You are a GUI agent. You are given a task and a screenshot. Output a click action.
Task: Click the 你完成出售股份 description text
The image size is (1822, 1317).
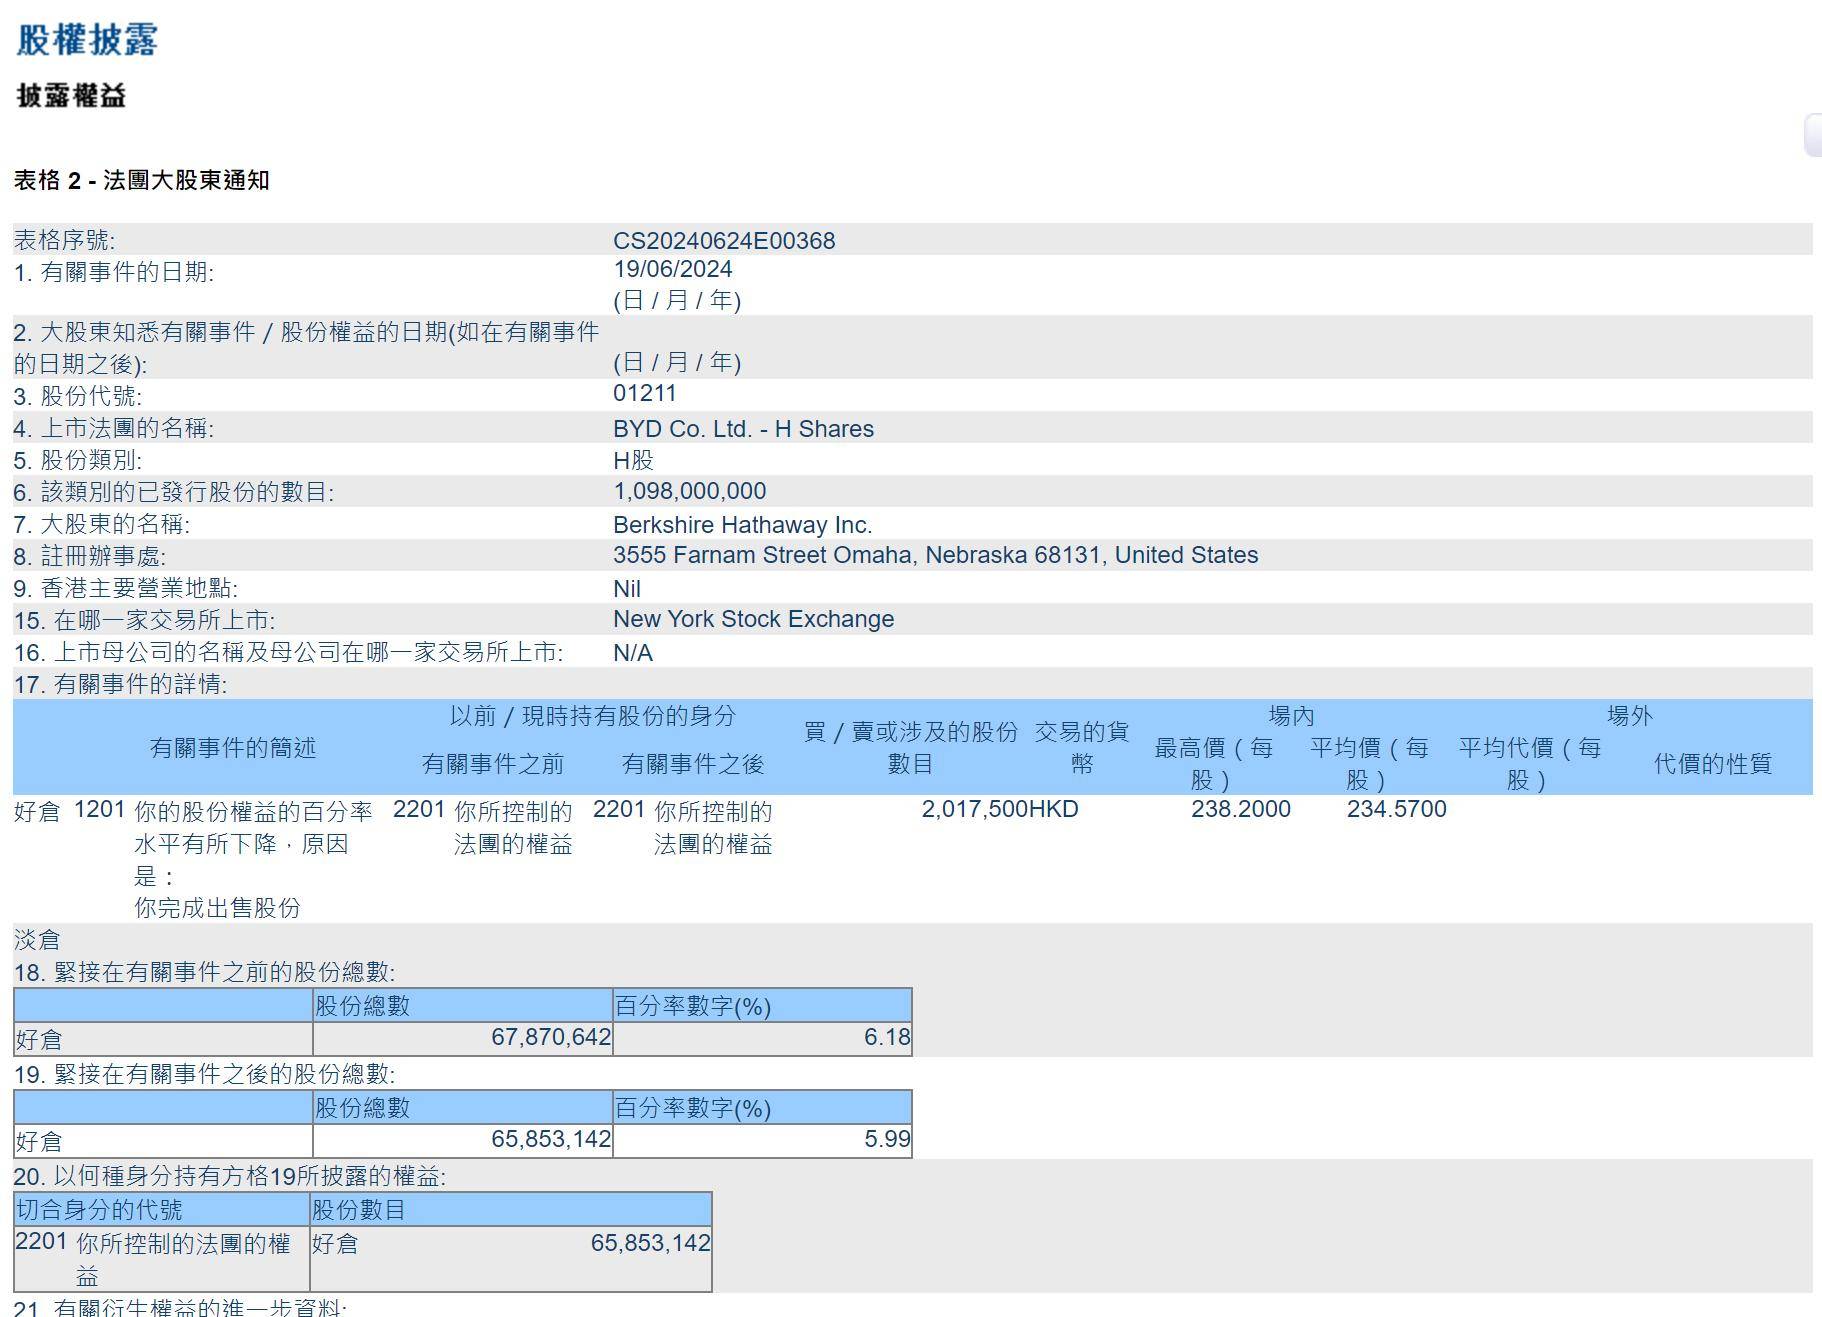[x=217, y=908]
